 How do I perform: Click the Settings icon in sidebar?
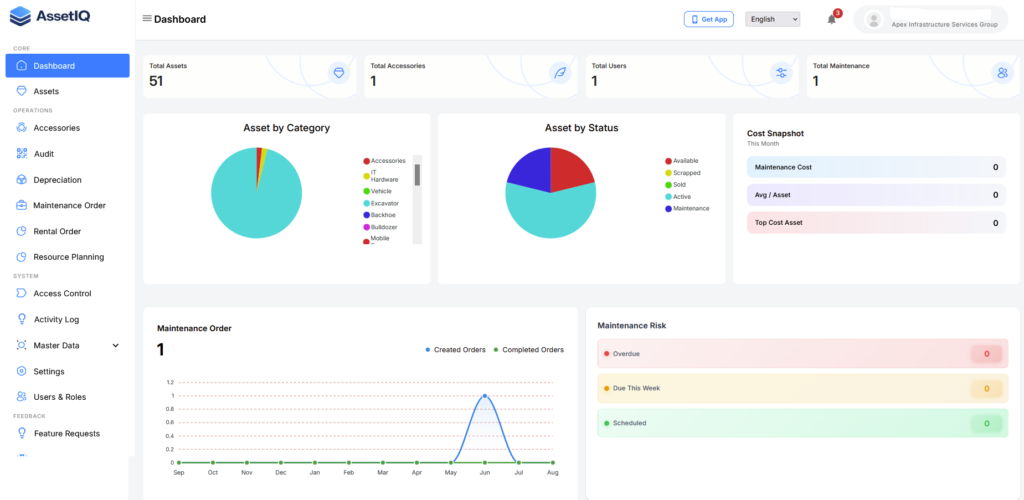click(x=22, y=371)
